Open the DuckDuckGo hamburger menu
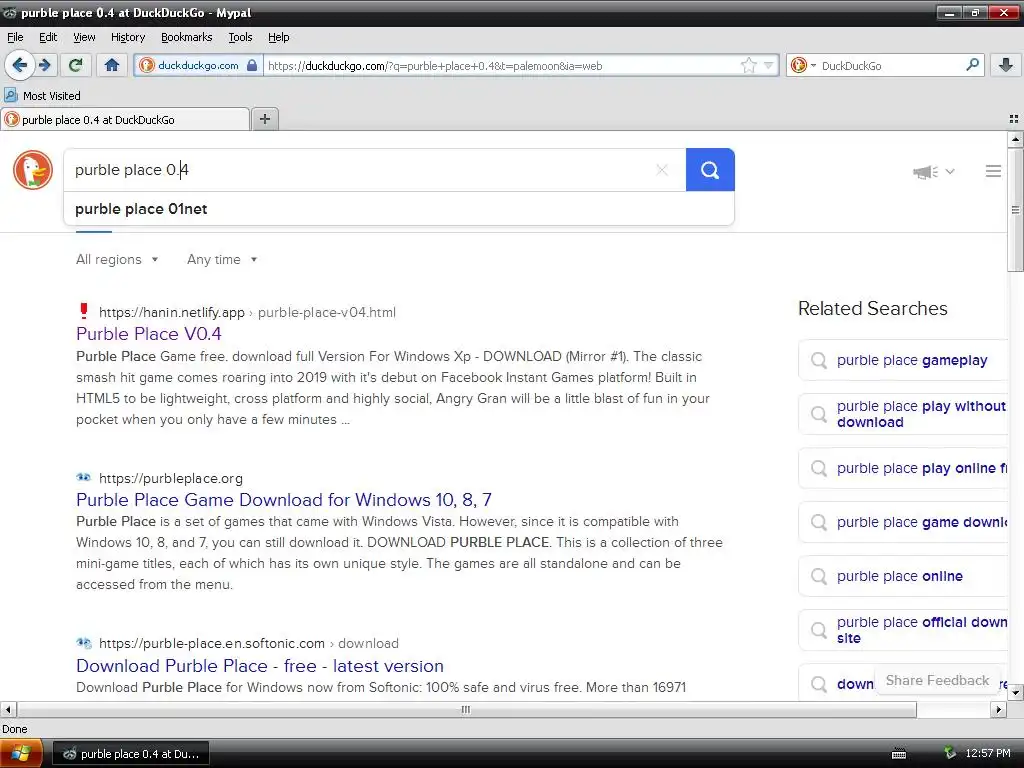 pyautogui.click(x=993, y=171)
